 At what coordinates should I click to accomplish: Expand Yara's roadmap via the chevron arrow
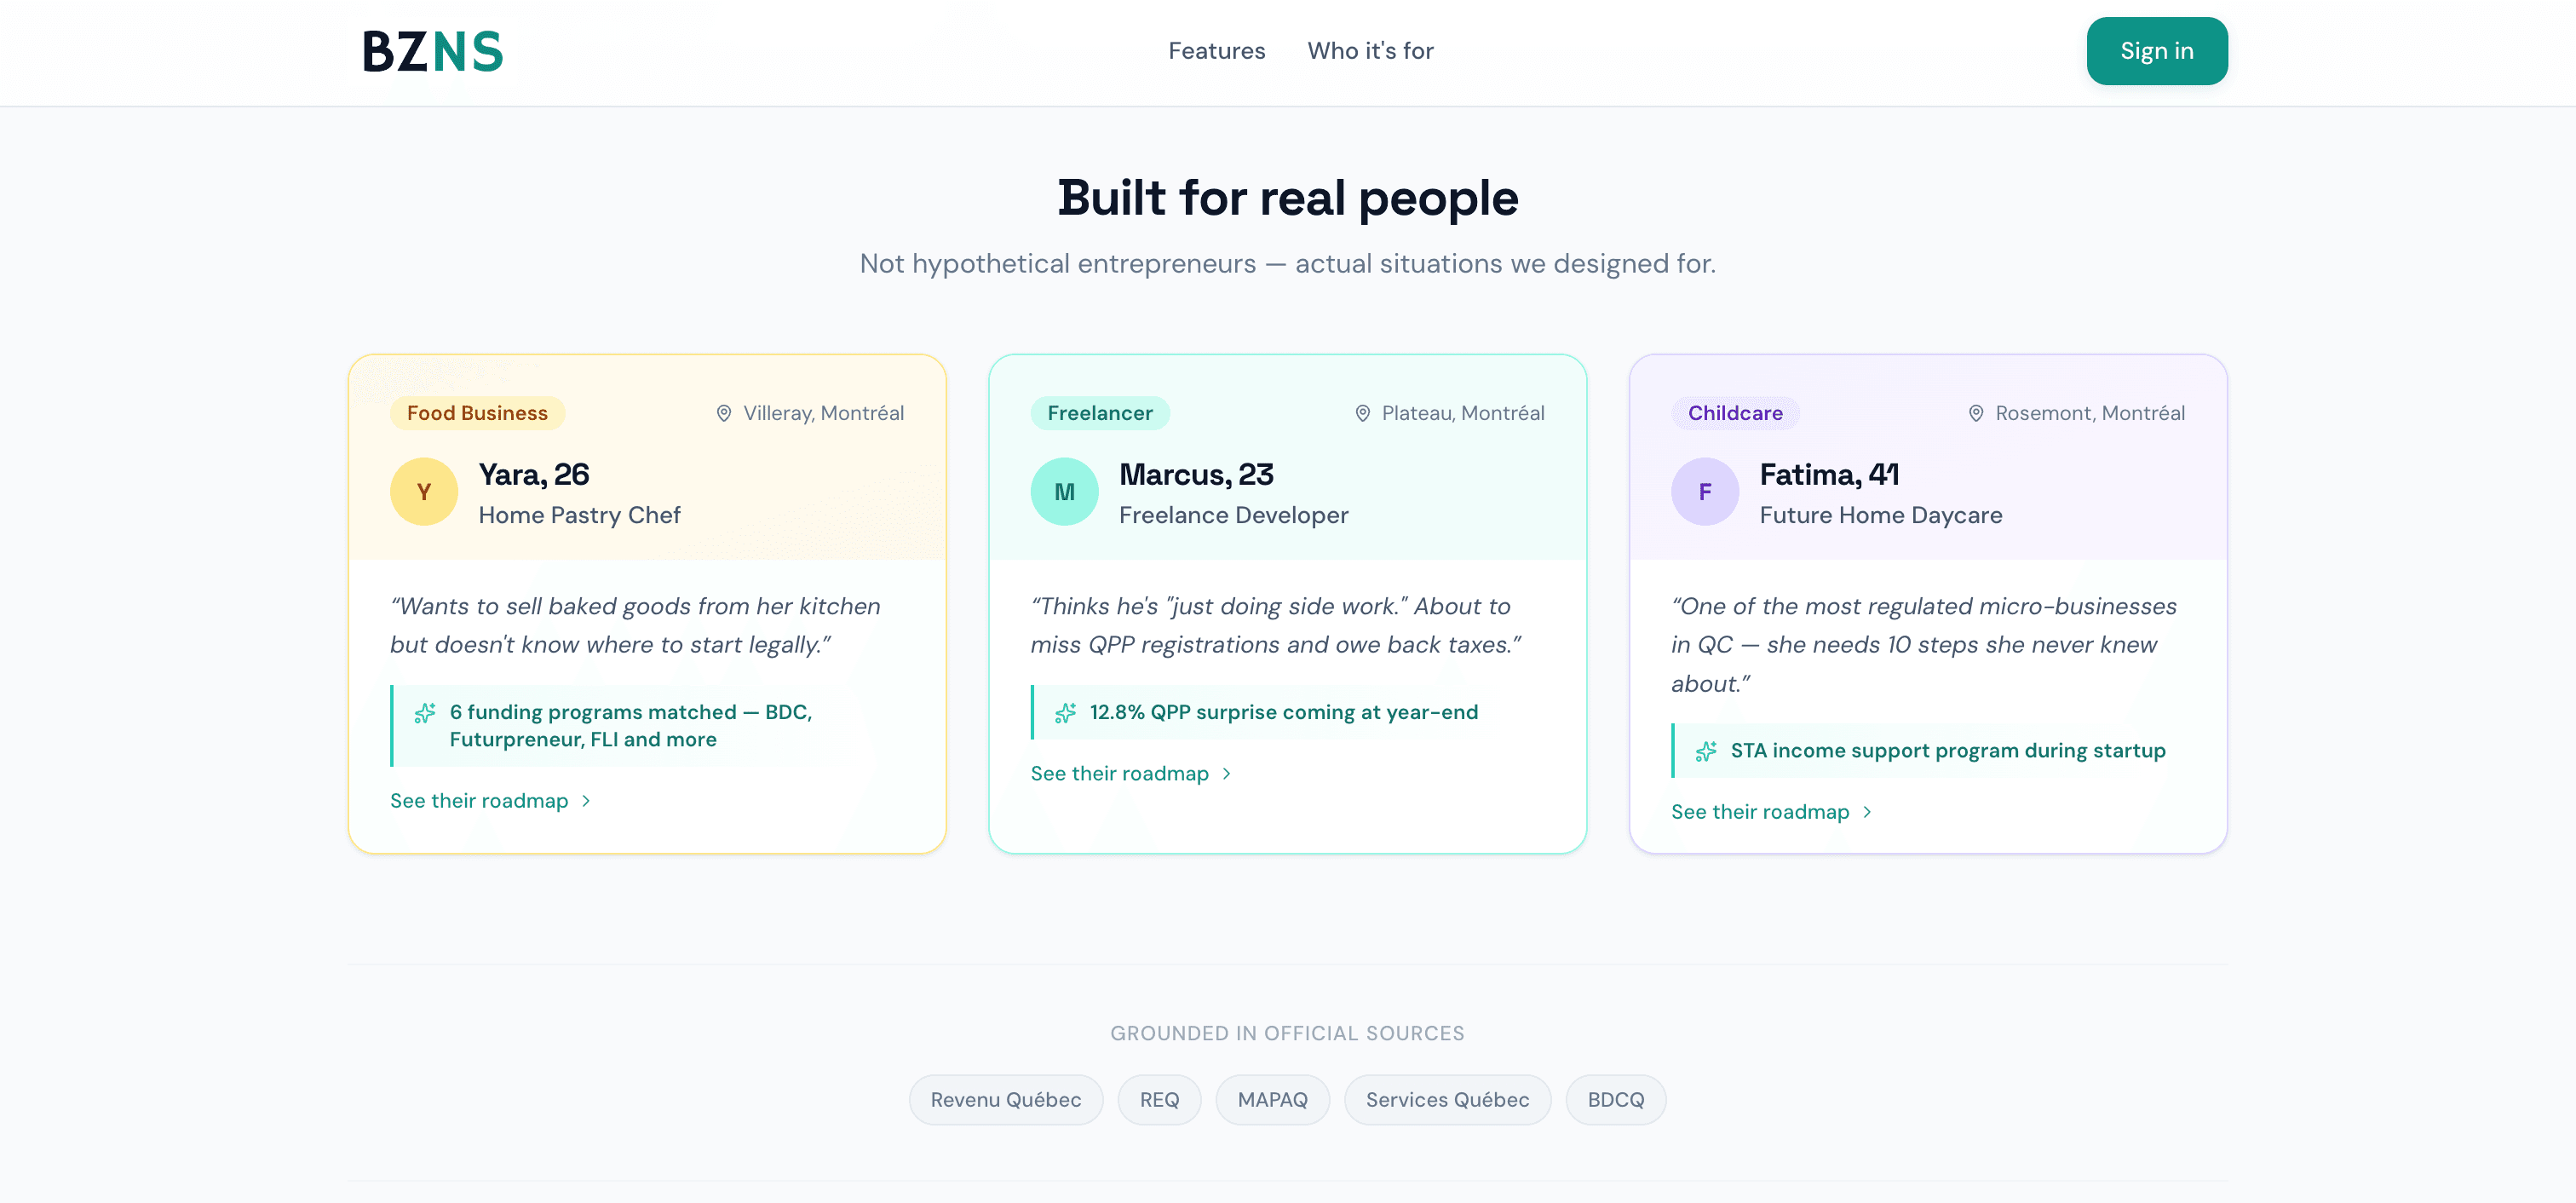pyautogui.click(x=585, y=800)
